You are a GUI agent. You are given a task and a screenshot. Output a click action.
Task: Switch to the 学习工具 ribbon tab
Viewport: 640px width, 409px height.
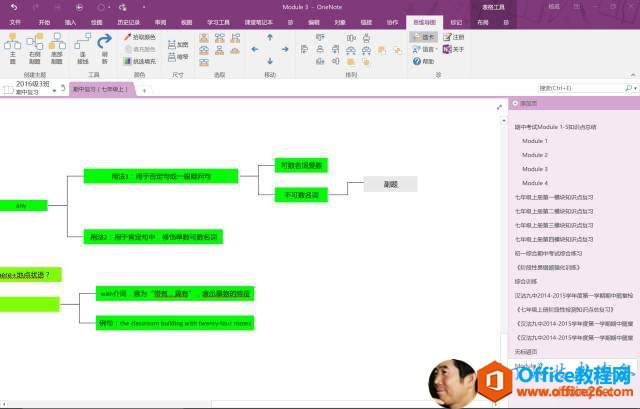pyautogui.click(x=218, y=22)
